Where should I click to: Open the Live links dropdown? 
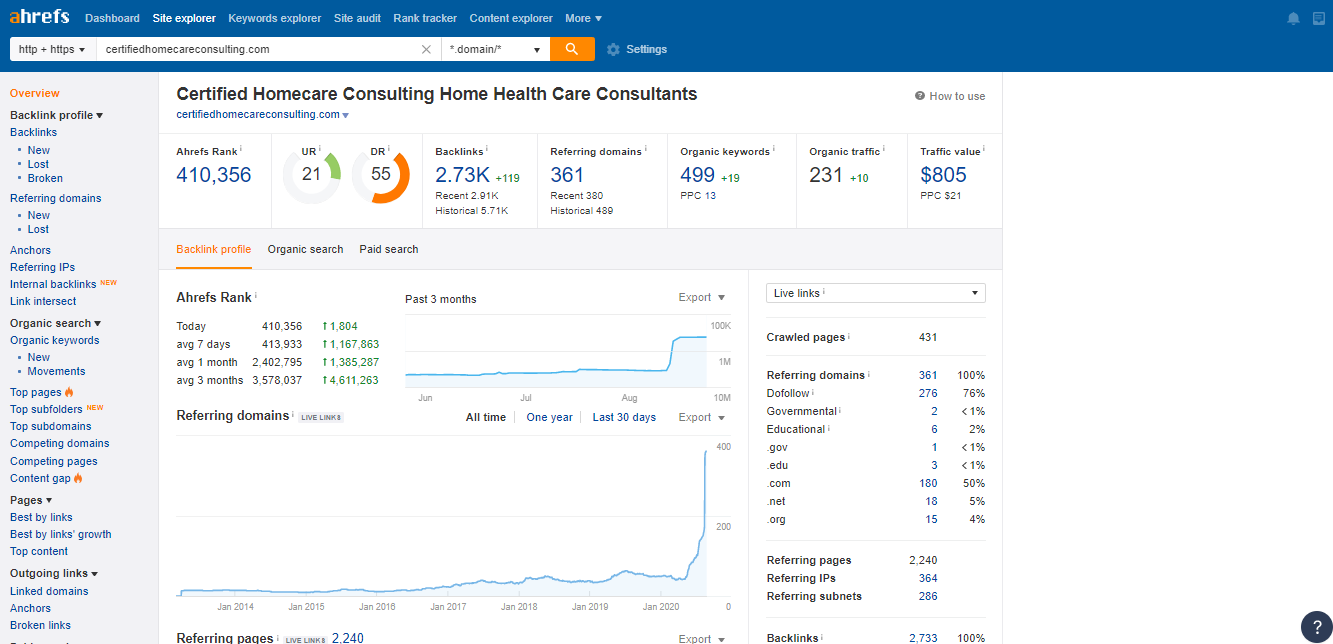[875, 293]
